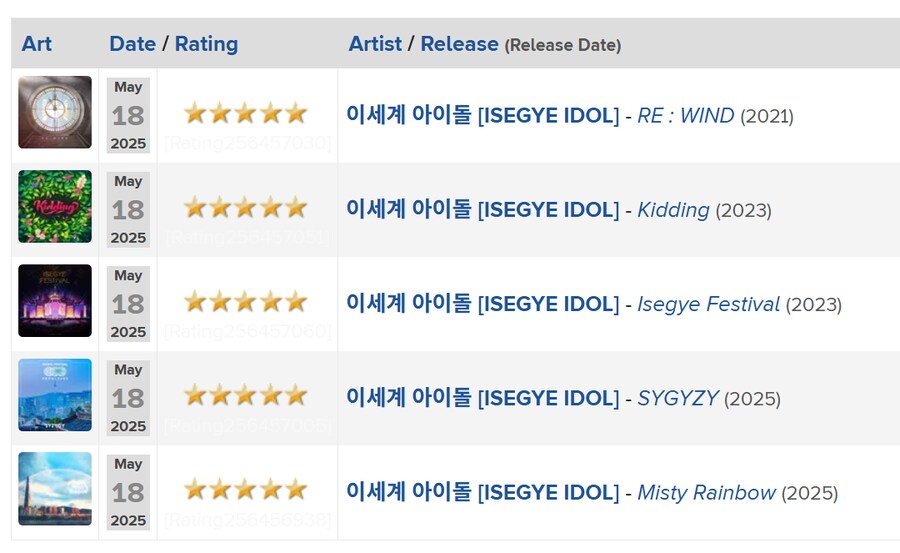The image size is (900, 553).
Task: Open the SYGYZY release page link
Action: (678, 398)
